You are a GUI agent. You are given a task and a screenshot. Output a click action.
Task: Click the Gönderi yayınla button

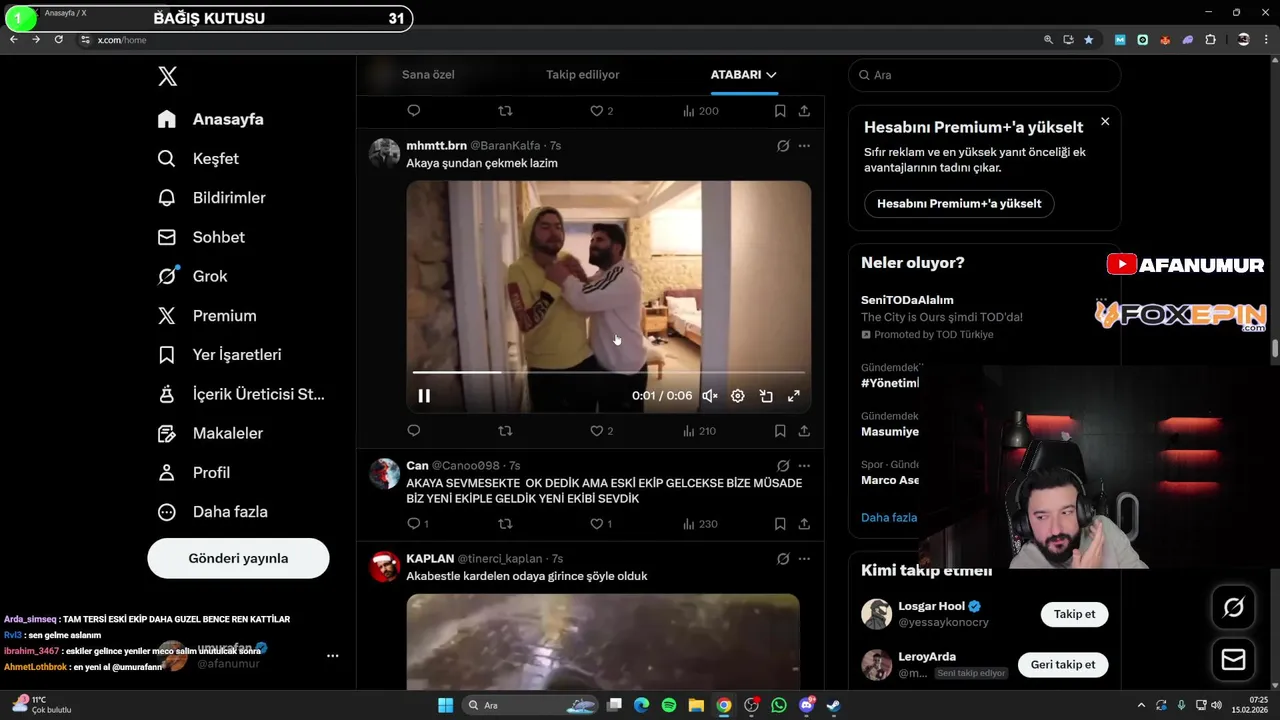coord(238,558)
